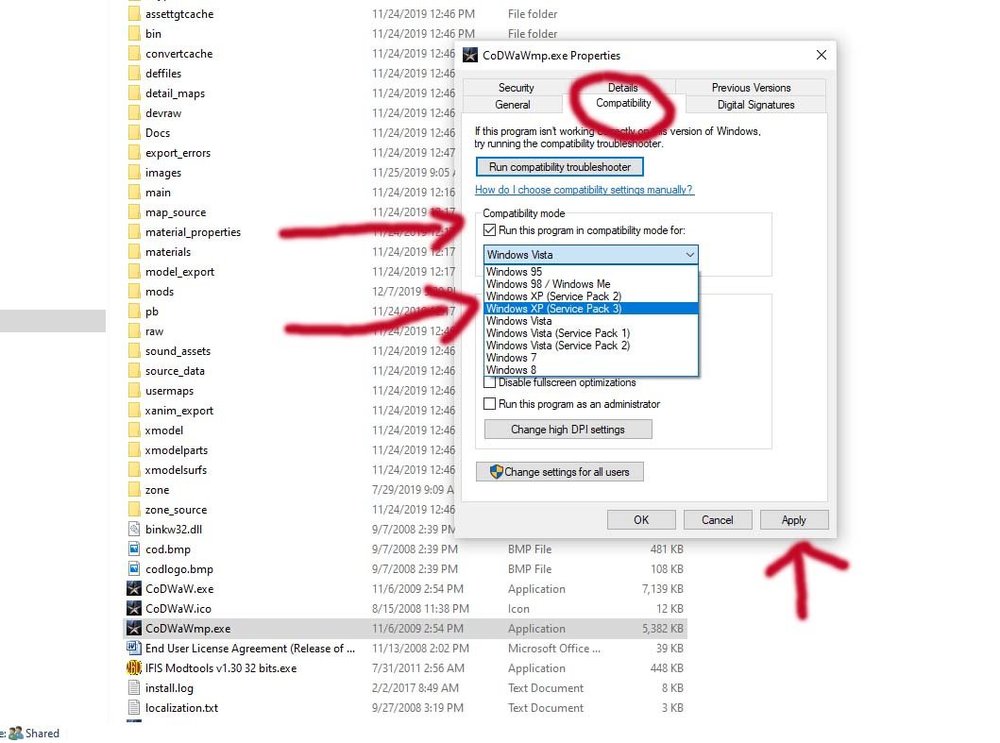Click the IFIS Modtools exe icon

click(x=134, y=668)
